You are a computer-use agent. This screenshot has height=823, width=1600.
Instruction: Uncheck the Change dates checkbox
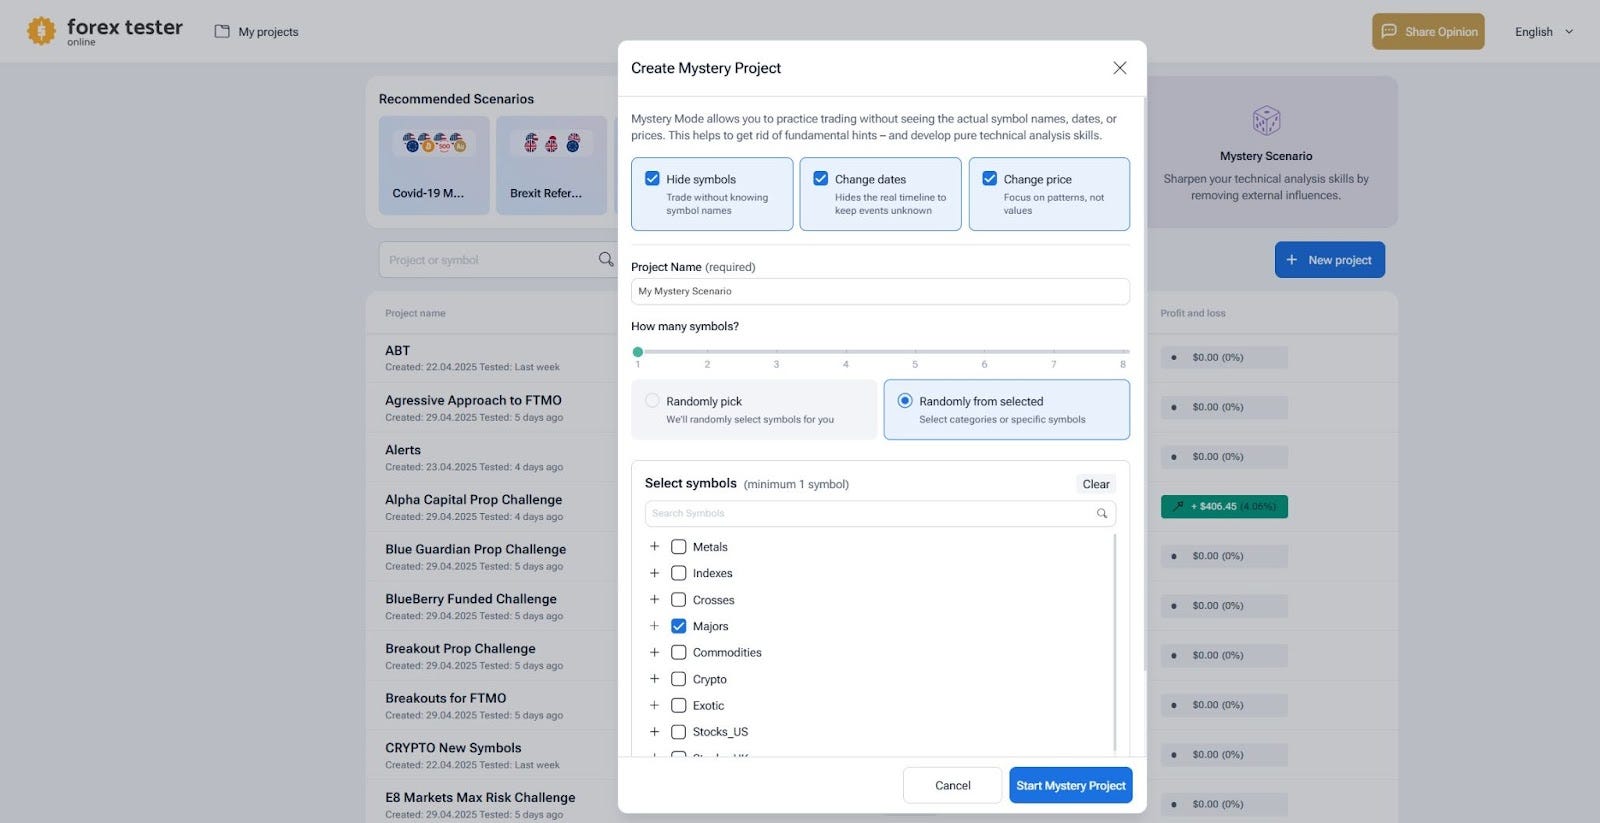pos(821,178)
